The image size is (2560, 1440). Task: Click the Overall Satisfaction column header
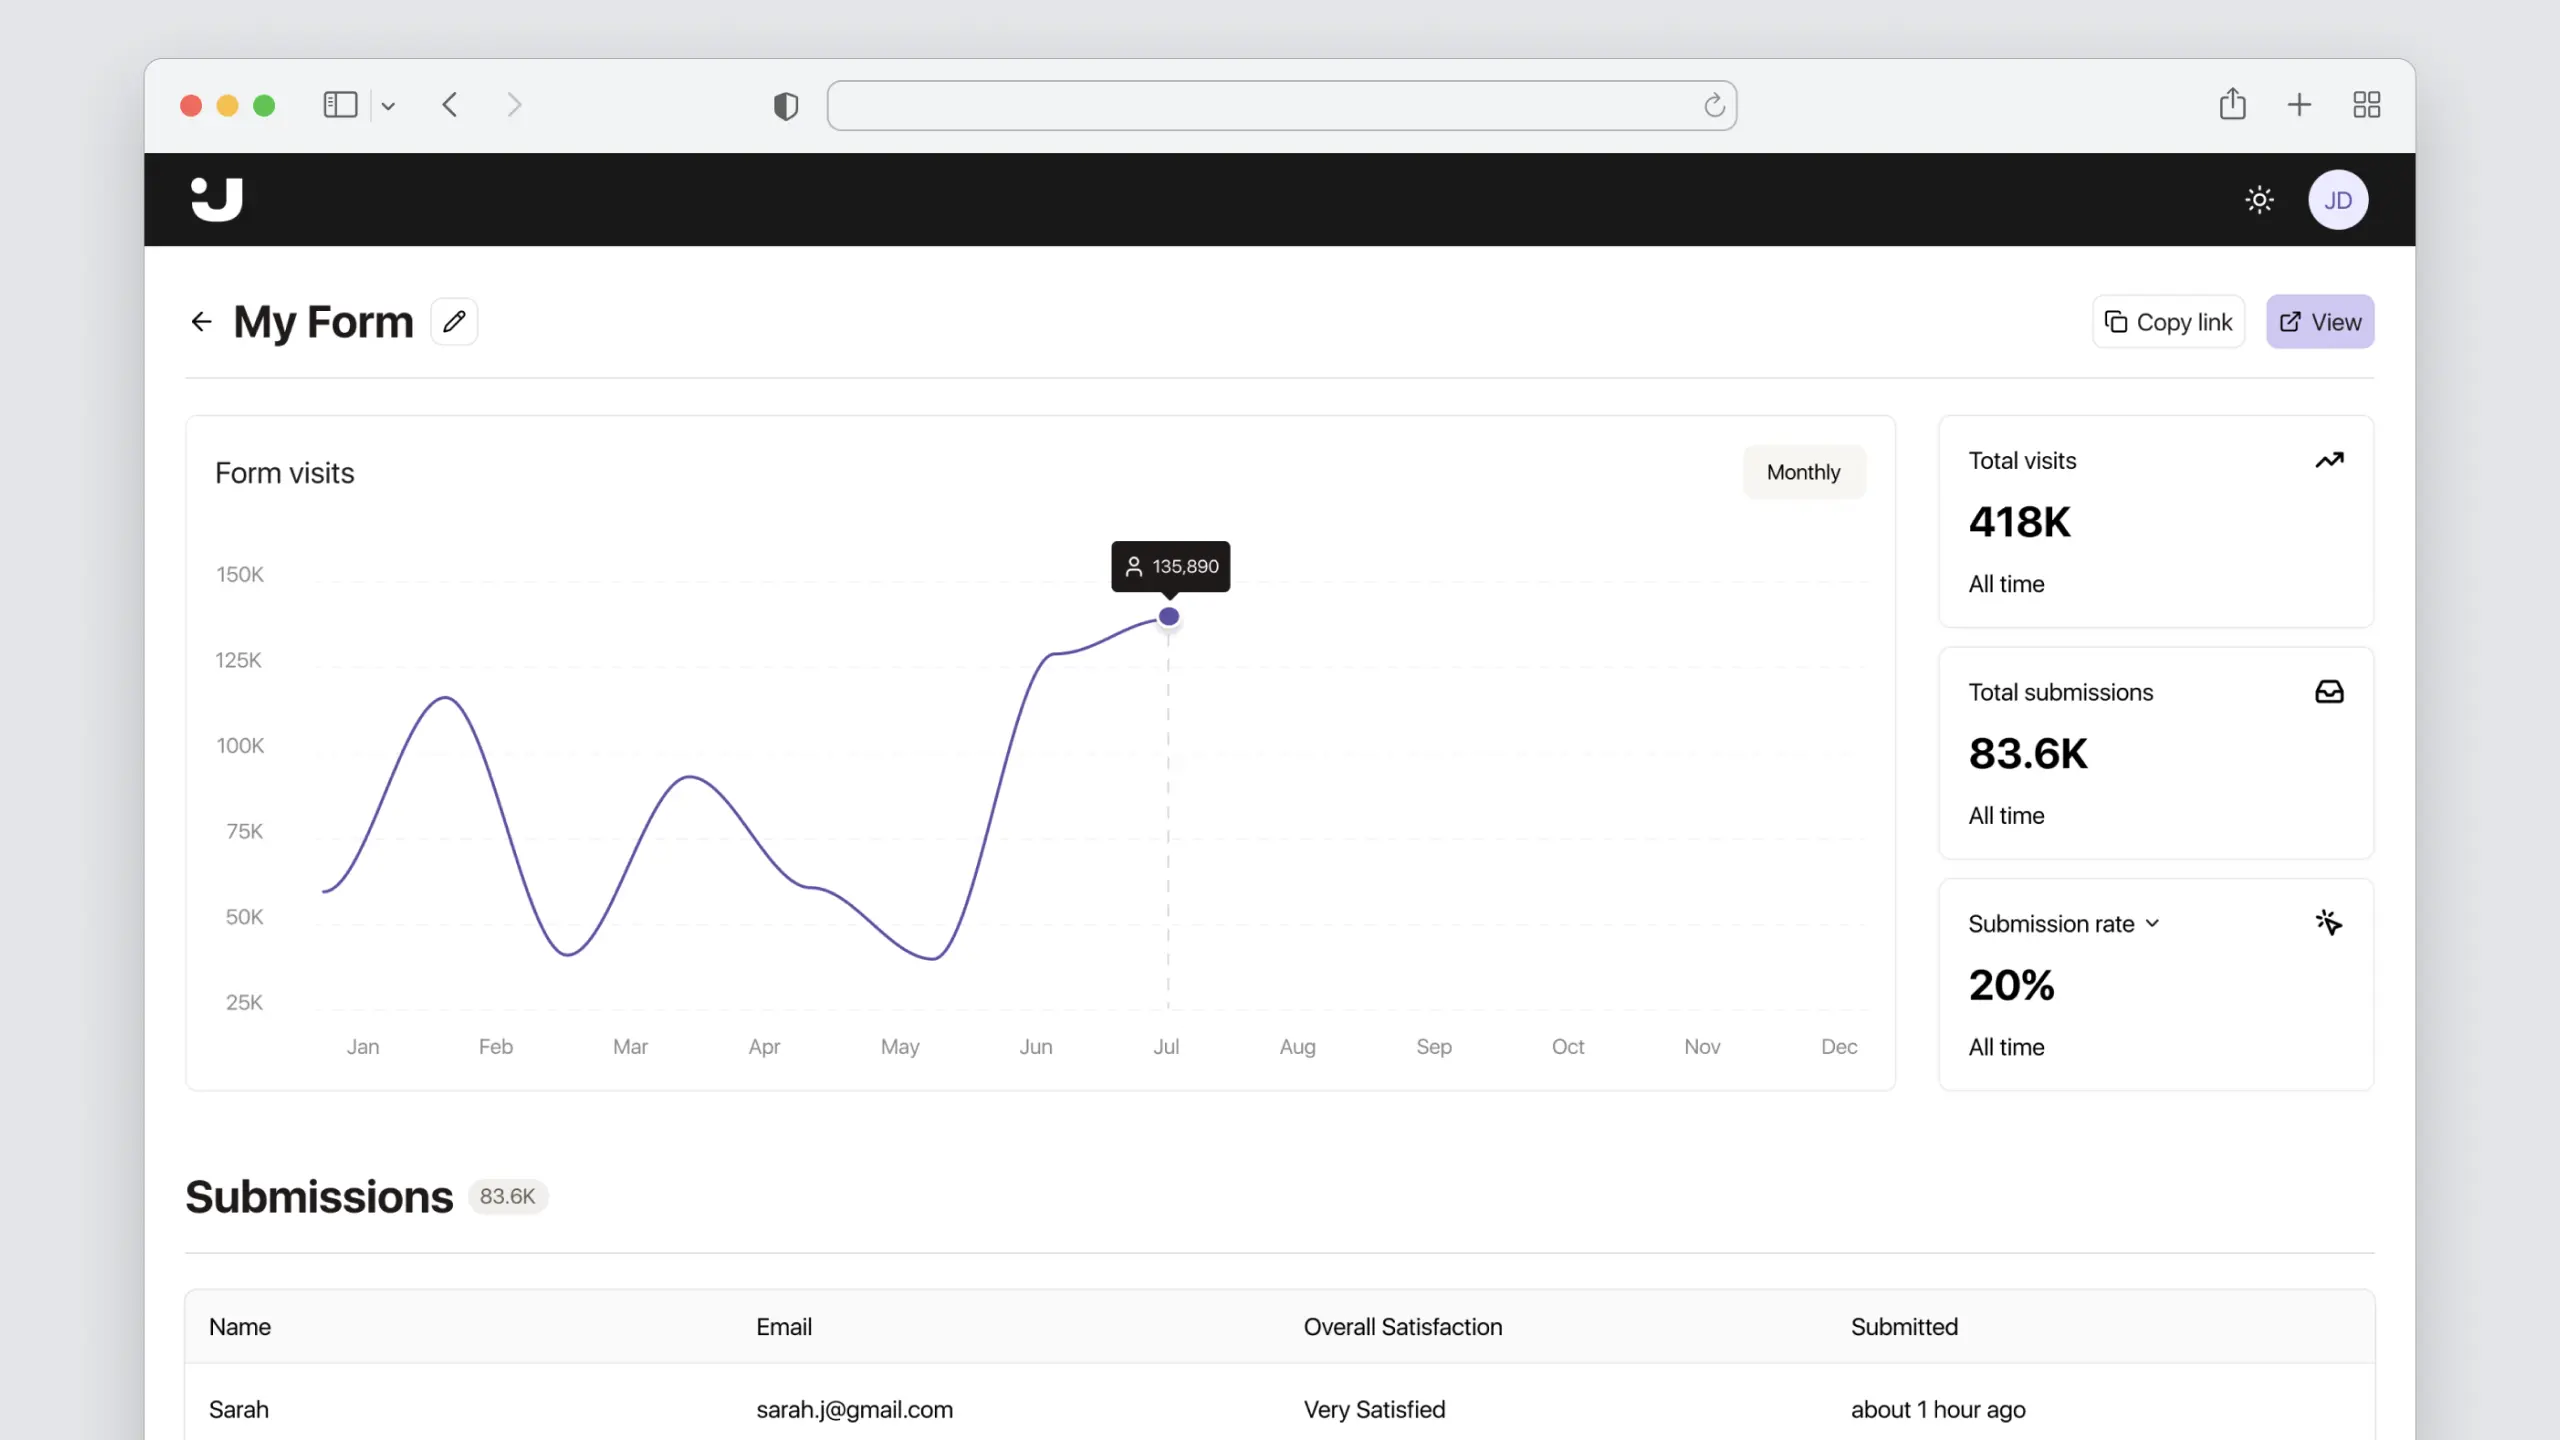click(x=1402, y=1327)
